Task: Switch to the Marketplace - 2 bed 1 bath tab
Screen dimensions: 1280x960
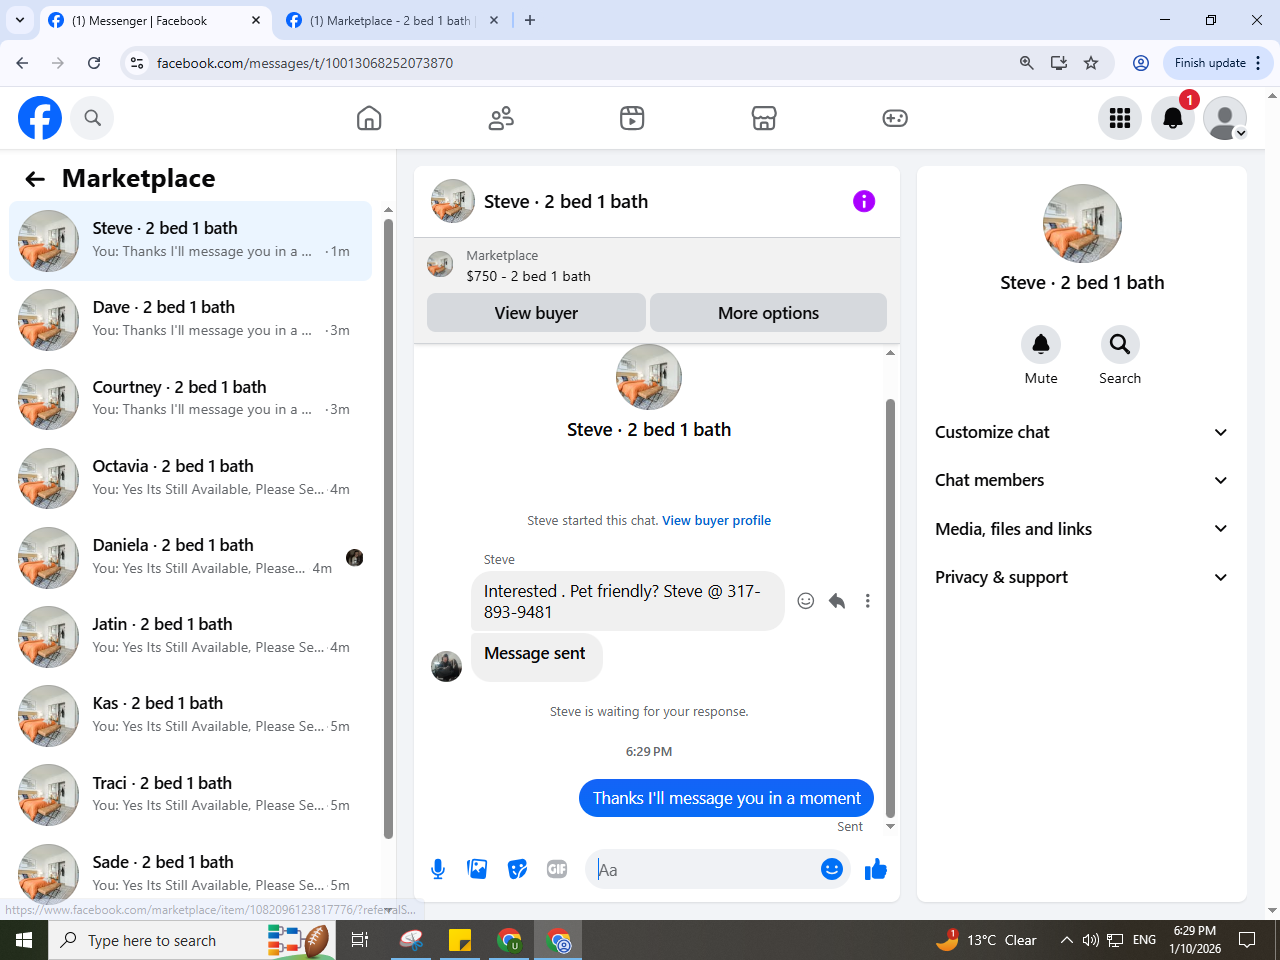Action: tap(390, 20)
